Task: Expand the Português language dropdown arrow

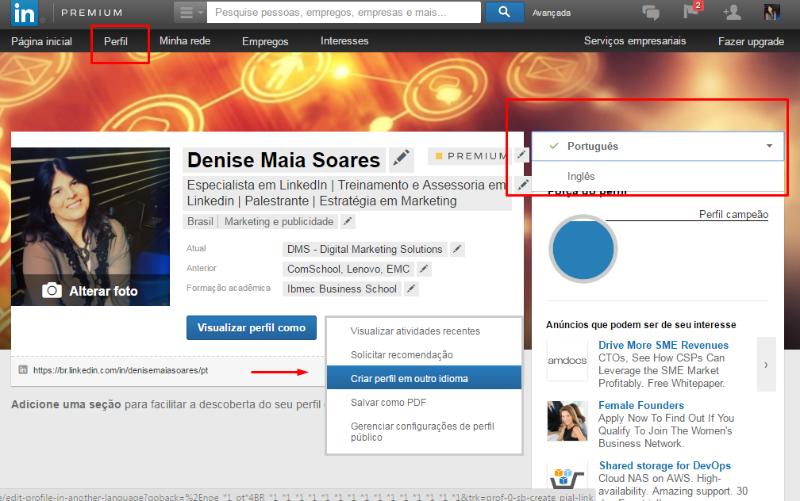Action: (769, 146)
